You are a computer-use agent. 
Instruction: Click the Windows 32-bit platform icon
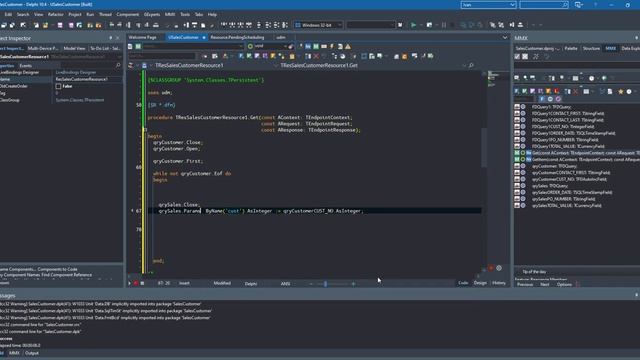pos(298,25)
